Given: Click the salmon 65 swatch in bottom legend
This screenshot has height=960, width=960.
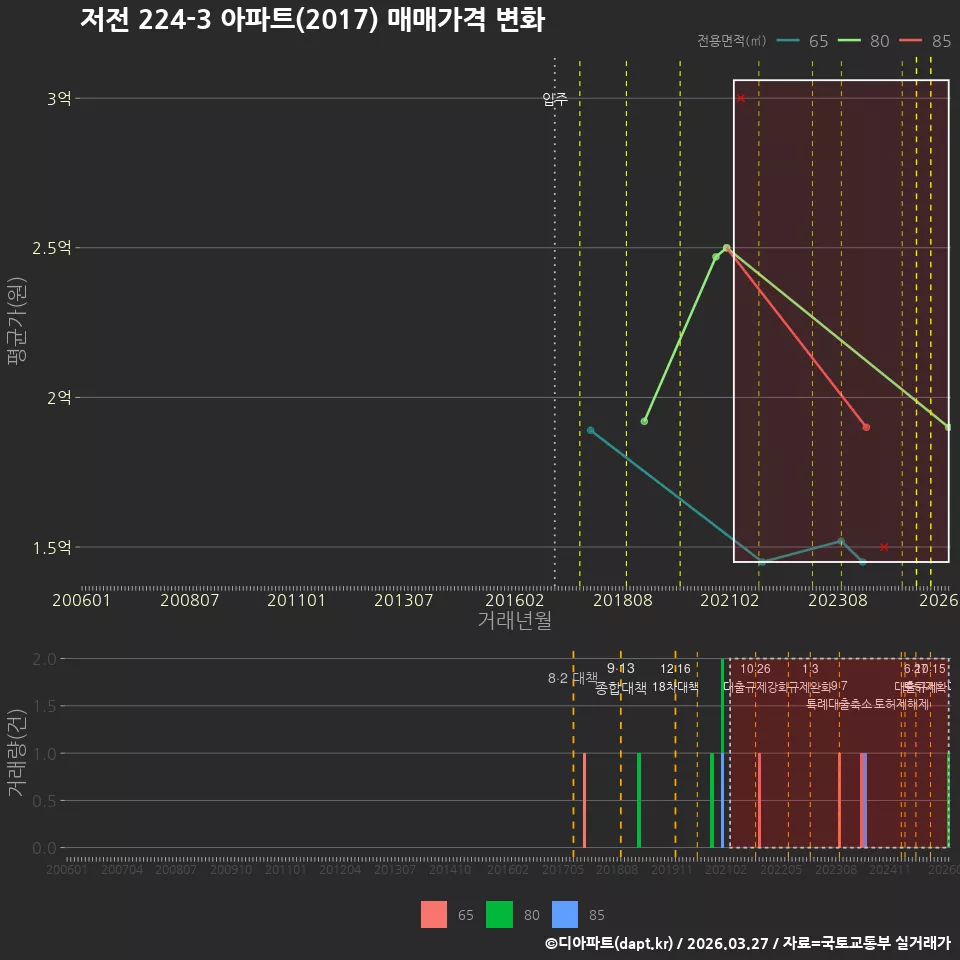Looking at the screenshot, I should 433,914.
